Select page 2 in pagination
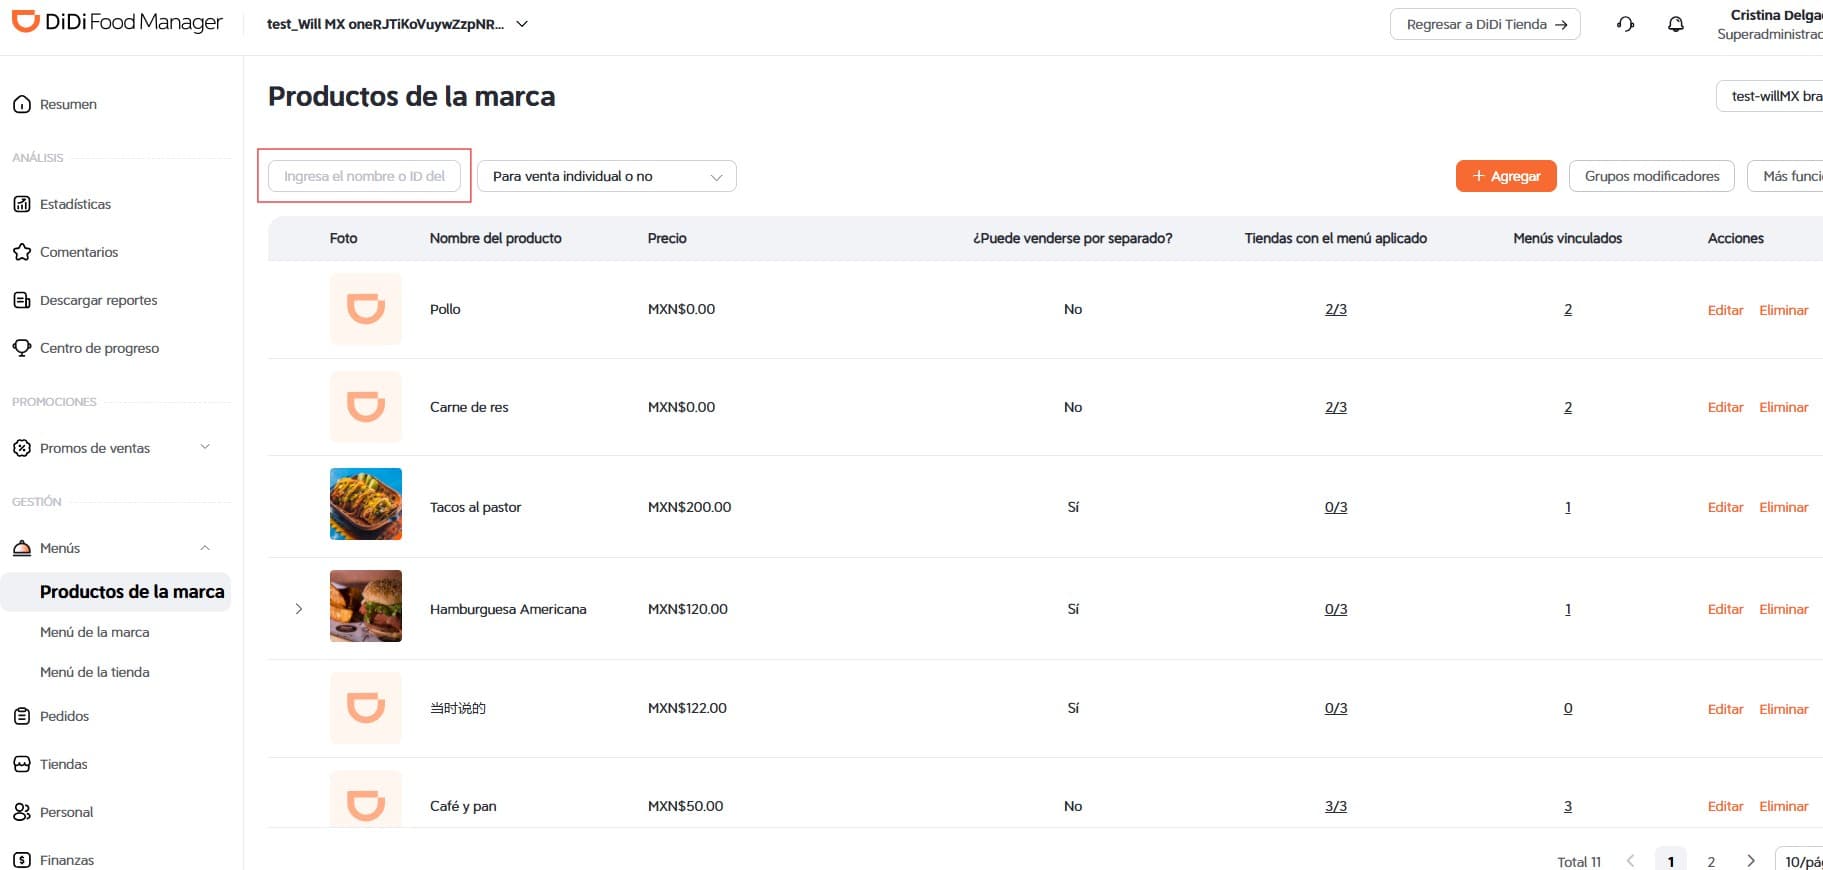The width and height of the screenshot is (1823, 870). [x=1711, y=861]
